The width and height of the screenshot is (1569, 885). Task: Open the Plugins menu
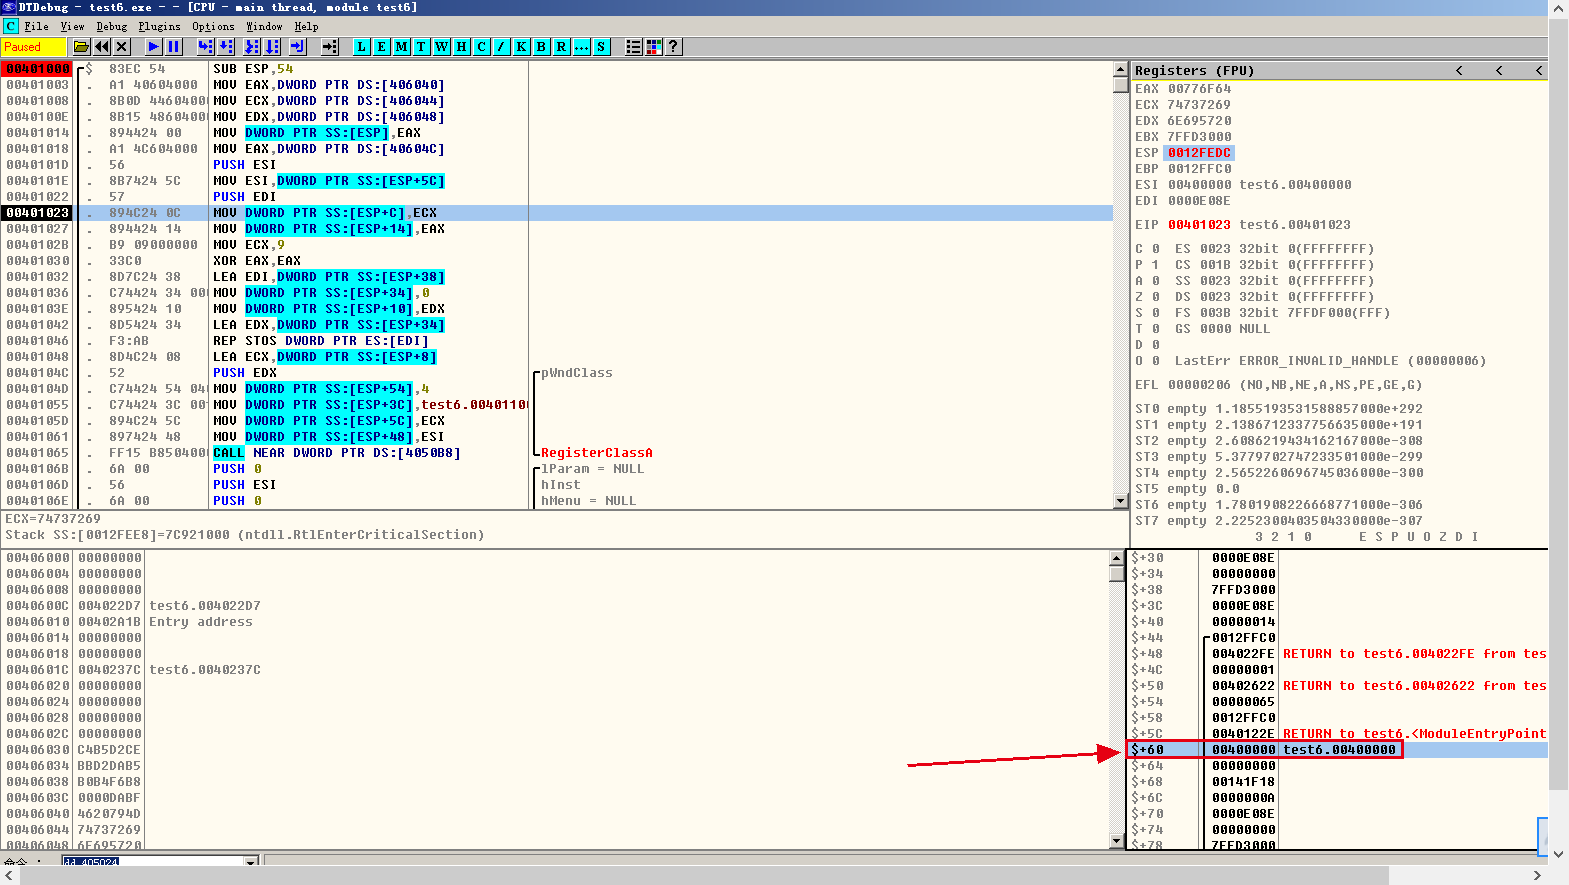coord(159,26)
